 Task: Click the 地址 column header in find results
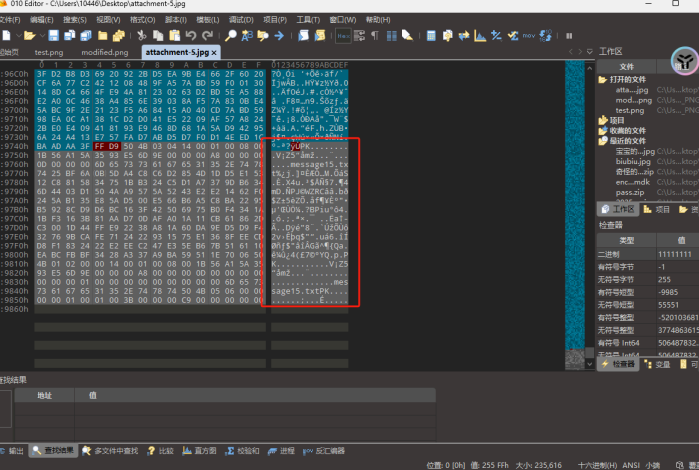tap(45, 395)
